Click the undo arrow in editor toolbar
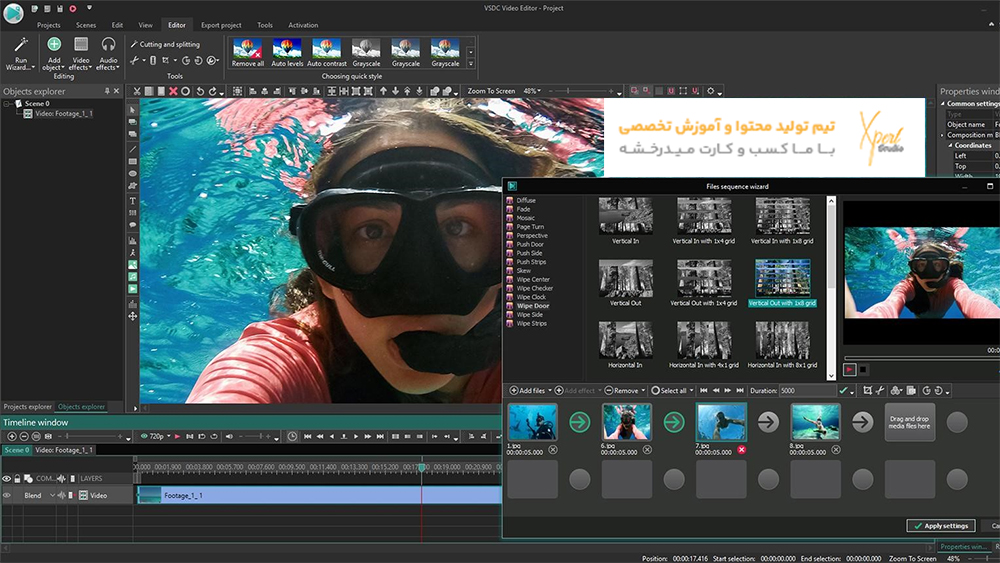This screenshot has height=563, width=1000. coord(200,91)
